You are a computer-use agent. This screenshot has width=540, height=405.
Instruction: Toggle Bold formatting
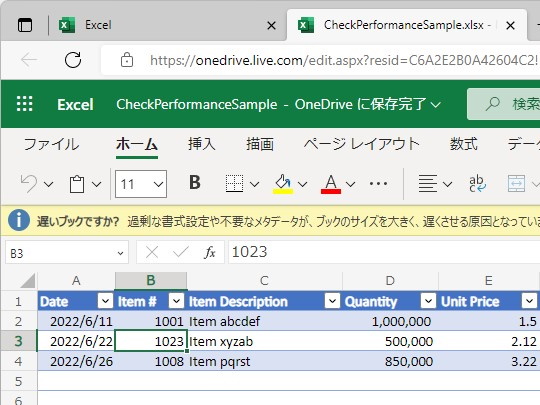pyautogui.click(x=195, y=183)
